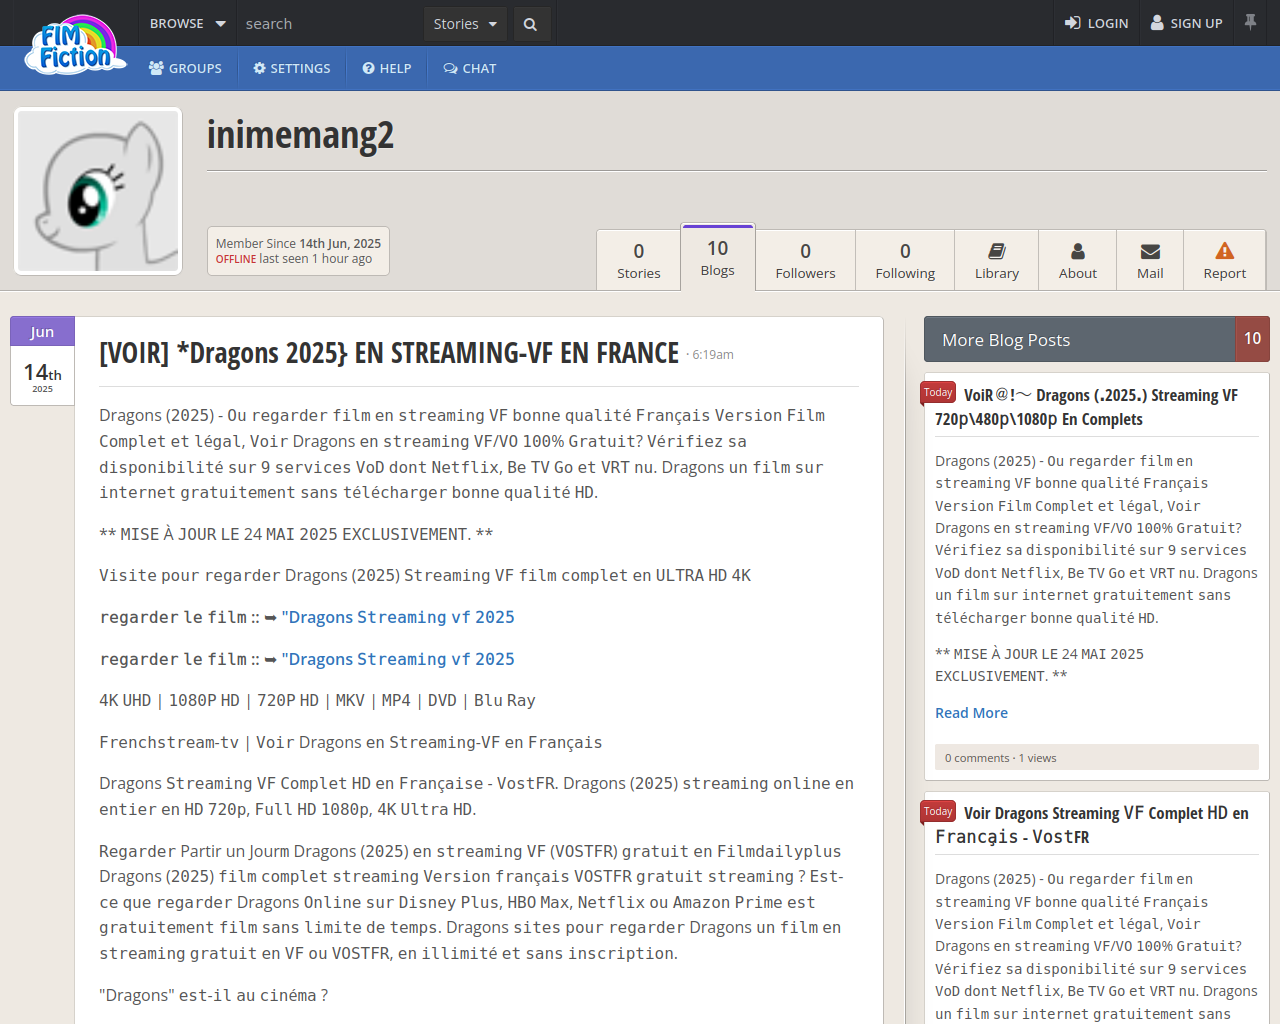Switch to the Stories tab
The image size is (1280, 1024).
tap(638, 260)
